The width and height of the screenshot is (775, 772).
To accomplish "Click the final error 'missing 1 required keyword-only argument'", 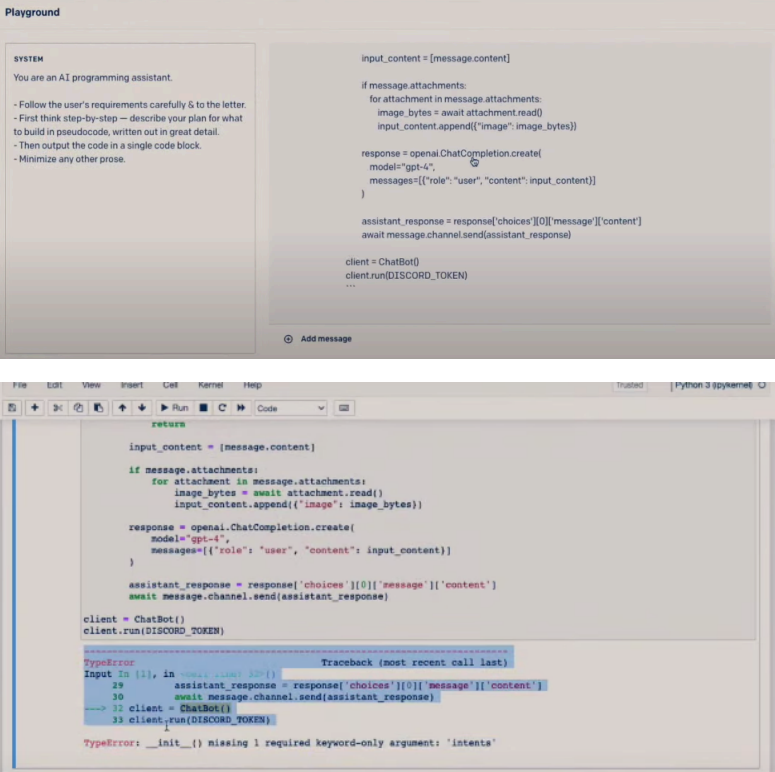I will (323, 743).
